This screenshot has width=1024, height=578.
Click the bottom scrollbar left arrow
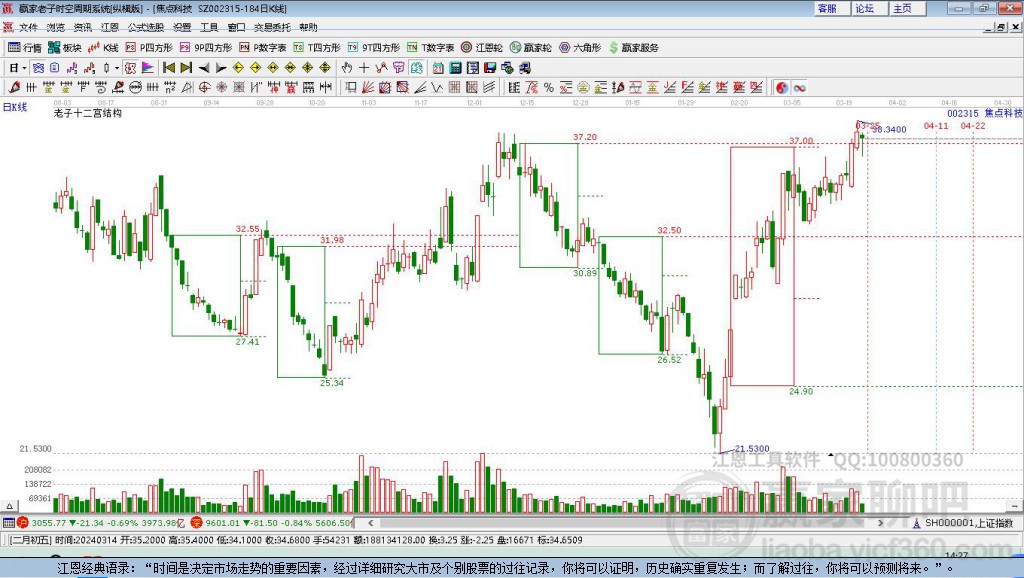click(371, 523)
